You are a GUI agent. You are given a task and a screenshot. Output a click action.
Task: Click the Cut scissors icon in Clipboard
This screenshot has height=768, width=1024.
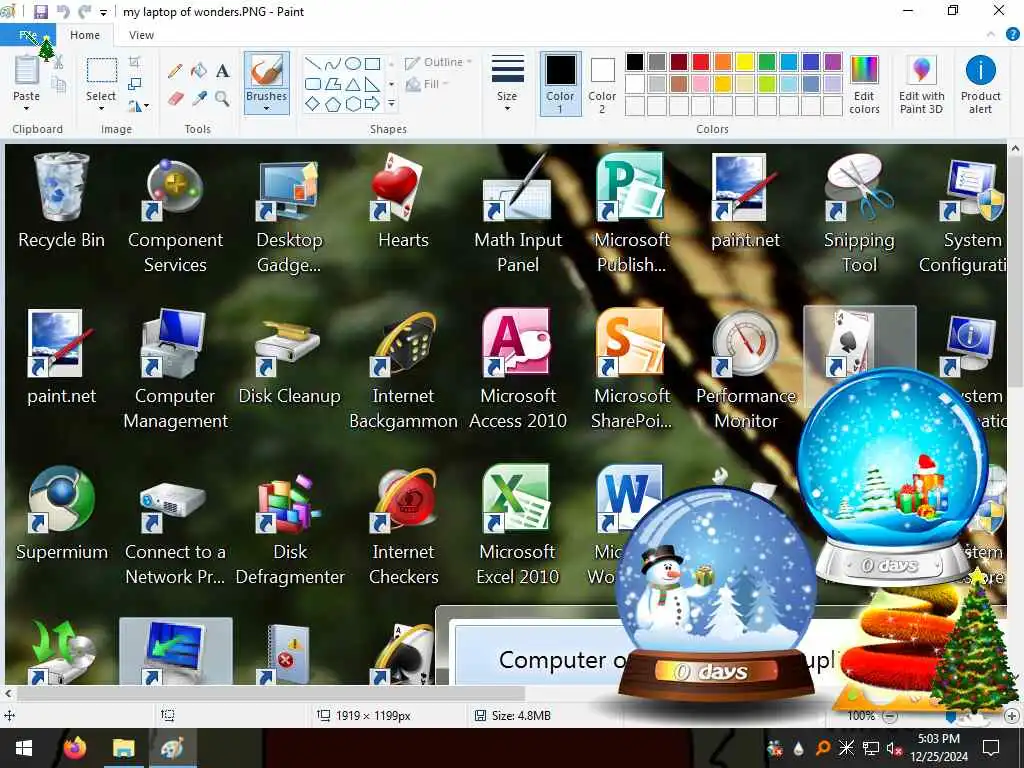58,62
